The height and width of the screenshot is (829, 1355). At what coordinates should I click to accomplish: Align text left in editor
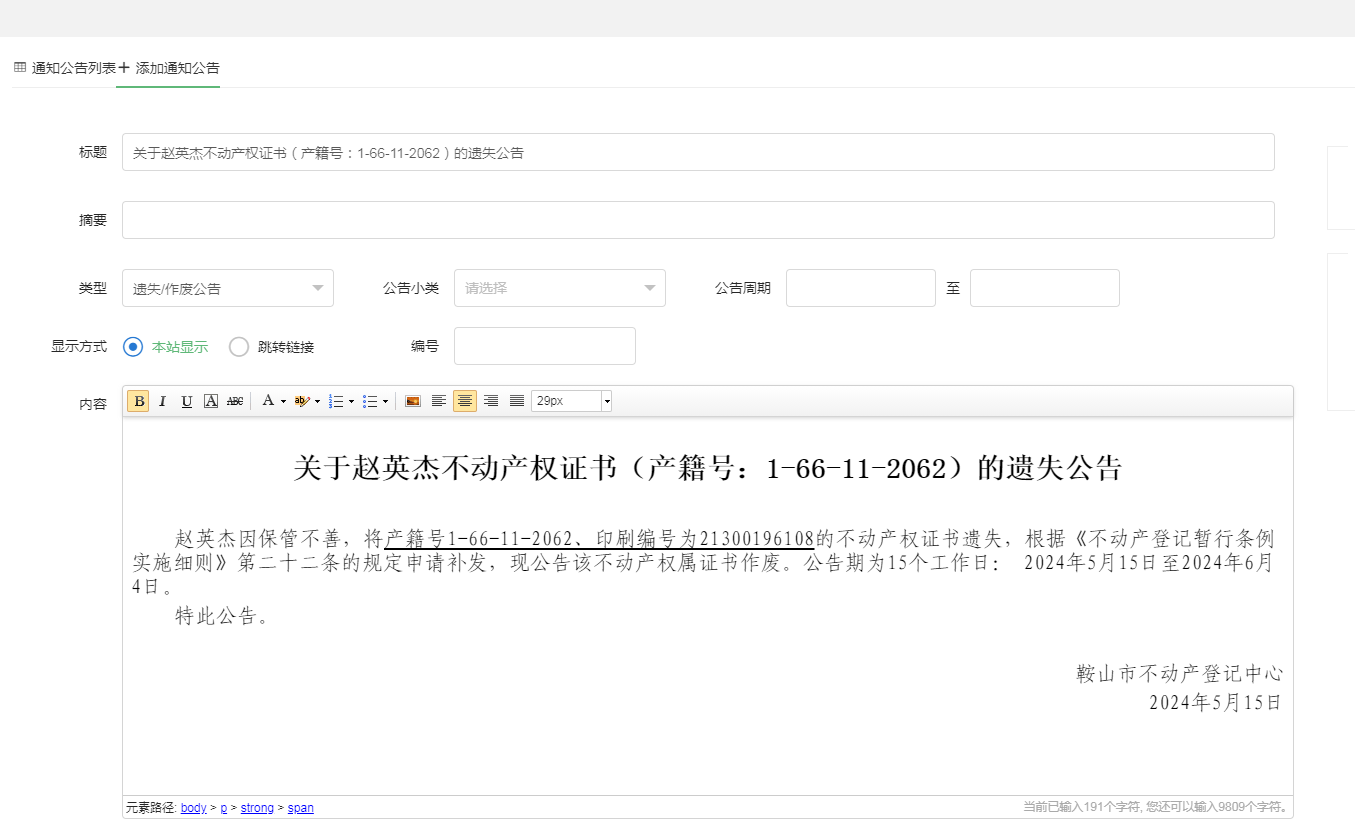click(x=438, y=401)
